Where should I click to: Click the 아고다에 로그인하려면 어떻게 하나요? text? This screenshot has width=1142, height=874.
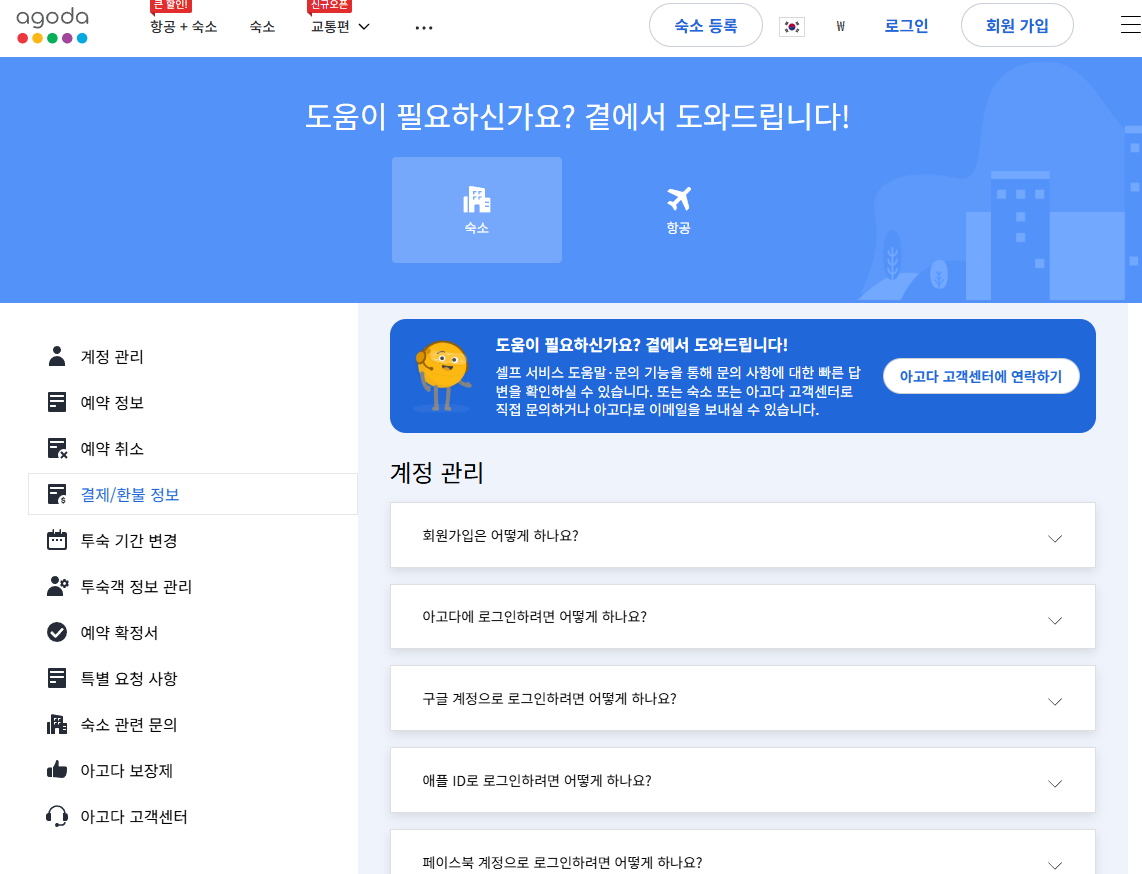pyautogui.click(x=535, y=617)
